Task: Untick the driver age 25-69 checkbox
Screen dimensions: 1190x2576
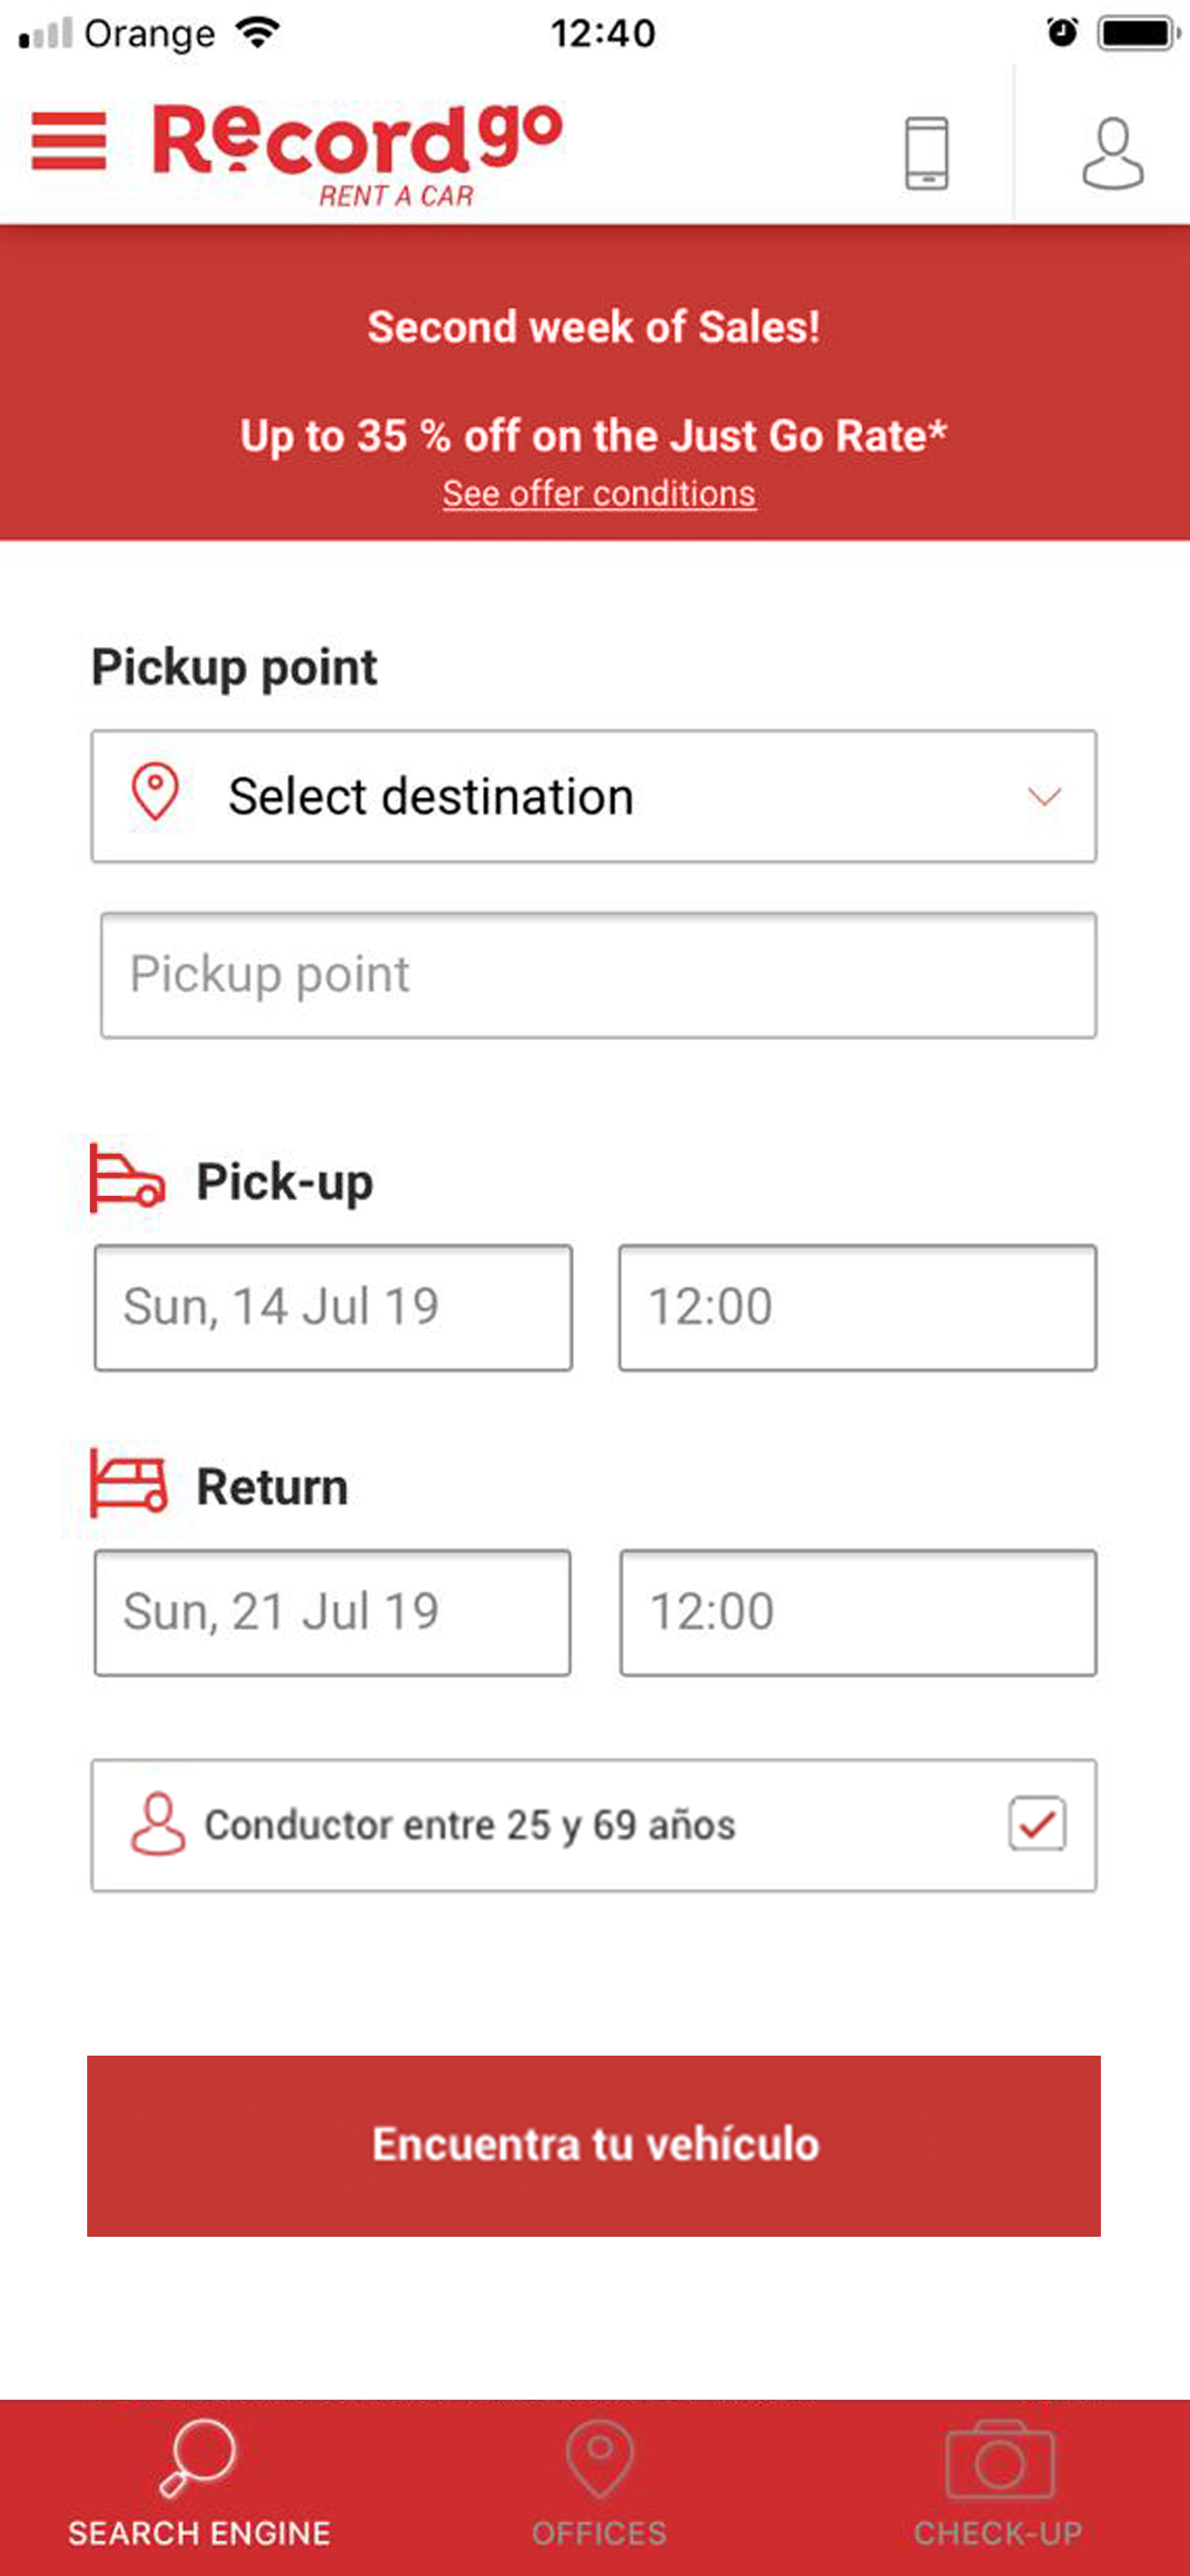Action: pyautogui.click(x=1036, y=1824)
